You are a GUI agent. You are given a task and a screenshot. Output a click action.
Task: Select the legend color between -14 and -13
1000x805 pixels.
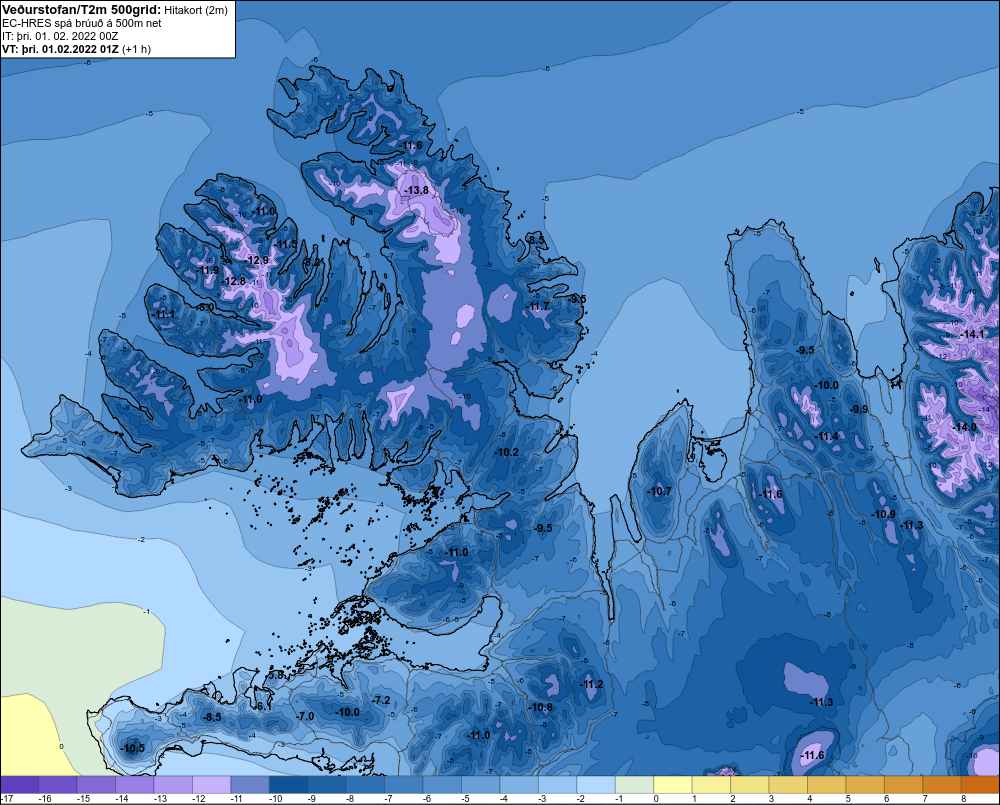pos(135,785)
